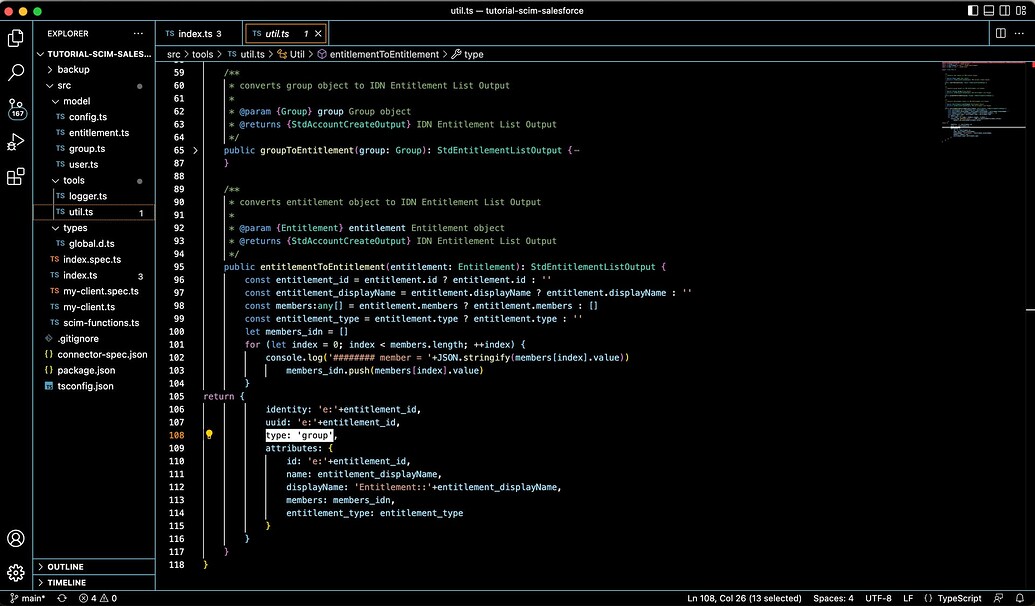Open the Search panel icon
The width and height of the screenshot is (1035, 606).
tap(15, 72)
